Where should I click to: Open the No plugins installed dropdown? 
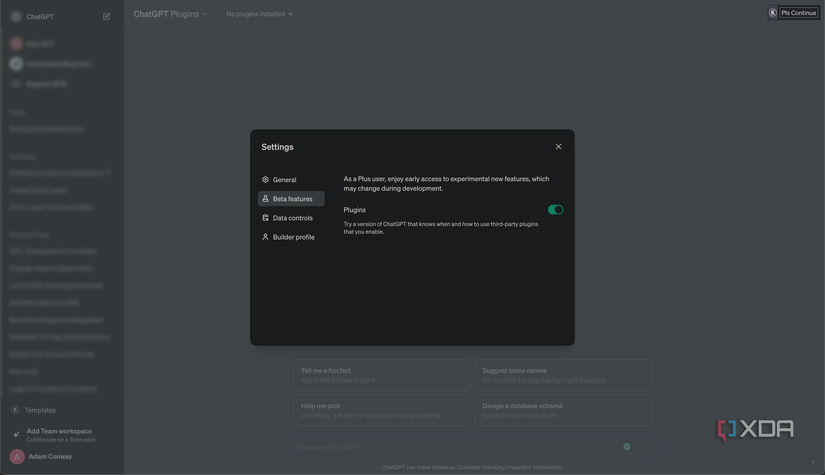(259, 14)
